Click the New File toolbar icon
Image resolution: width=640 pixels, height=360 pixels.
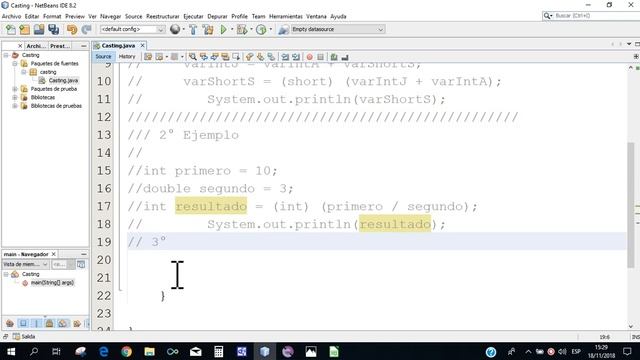(x=11, y=29)
